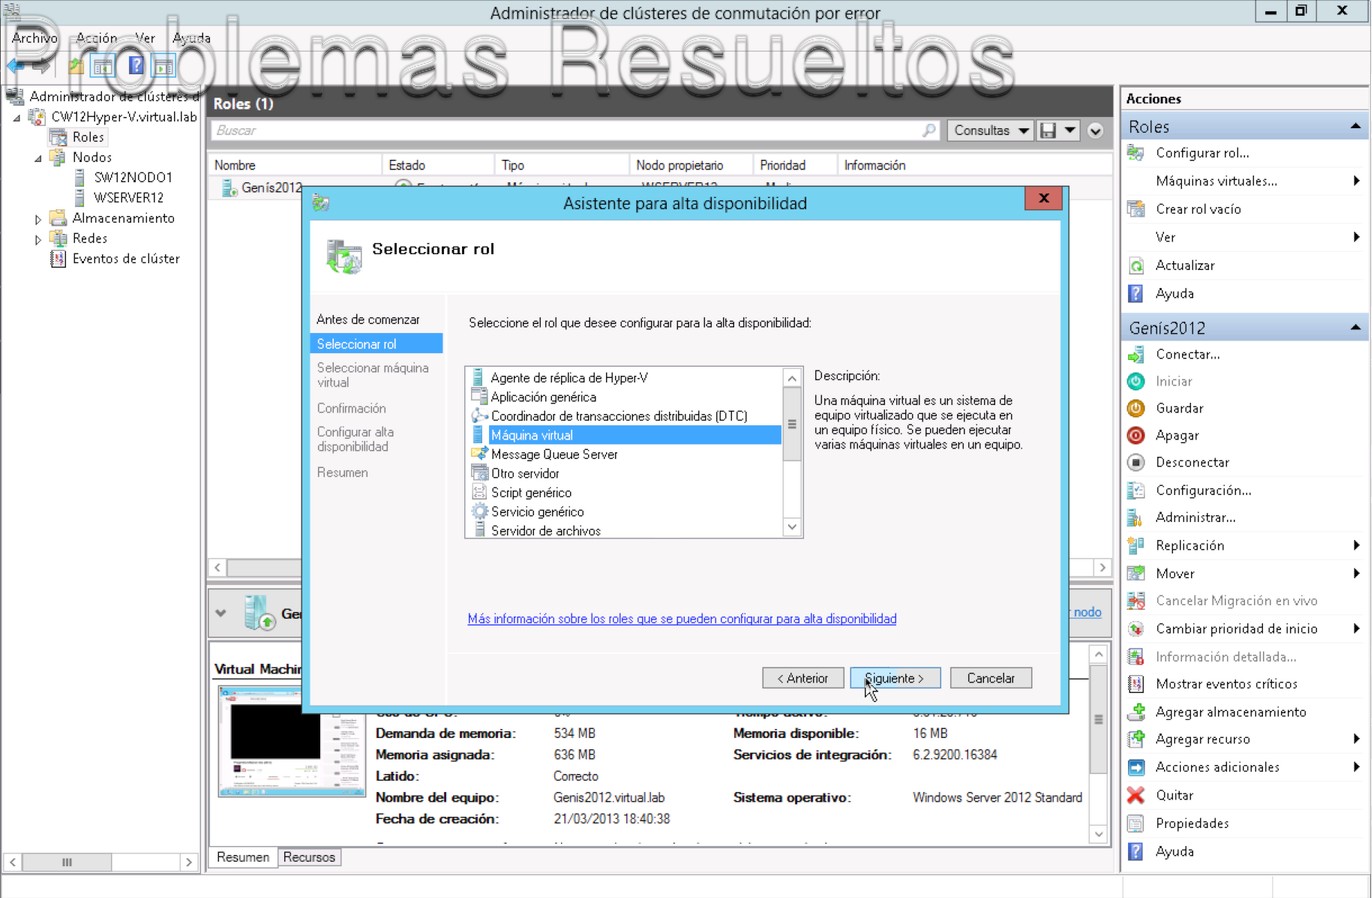Click the save query disk icon
1372x898 pixels.
pyautogui.click(x=1047, y=130)
